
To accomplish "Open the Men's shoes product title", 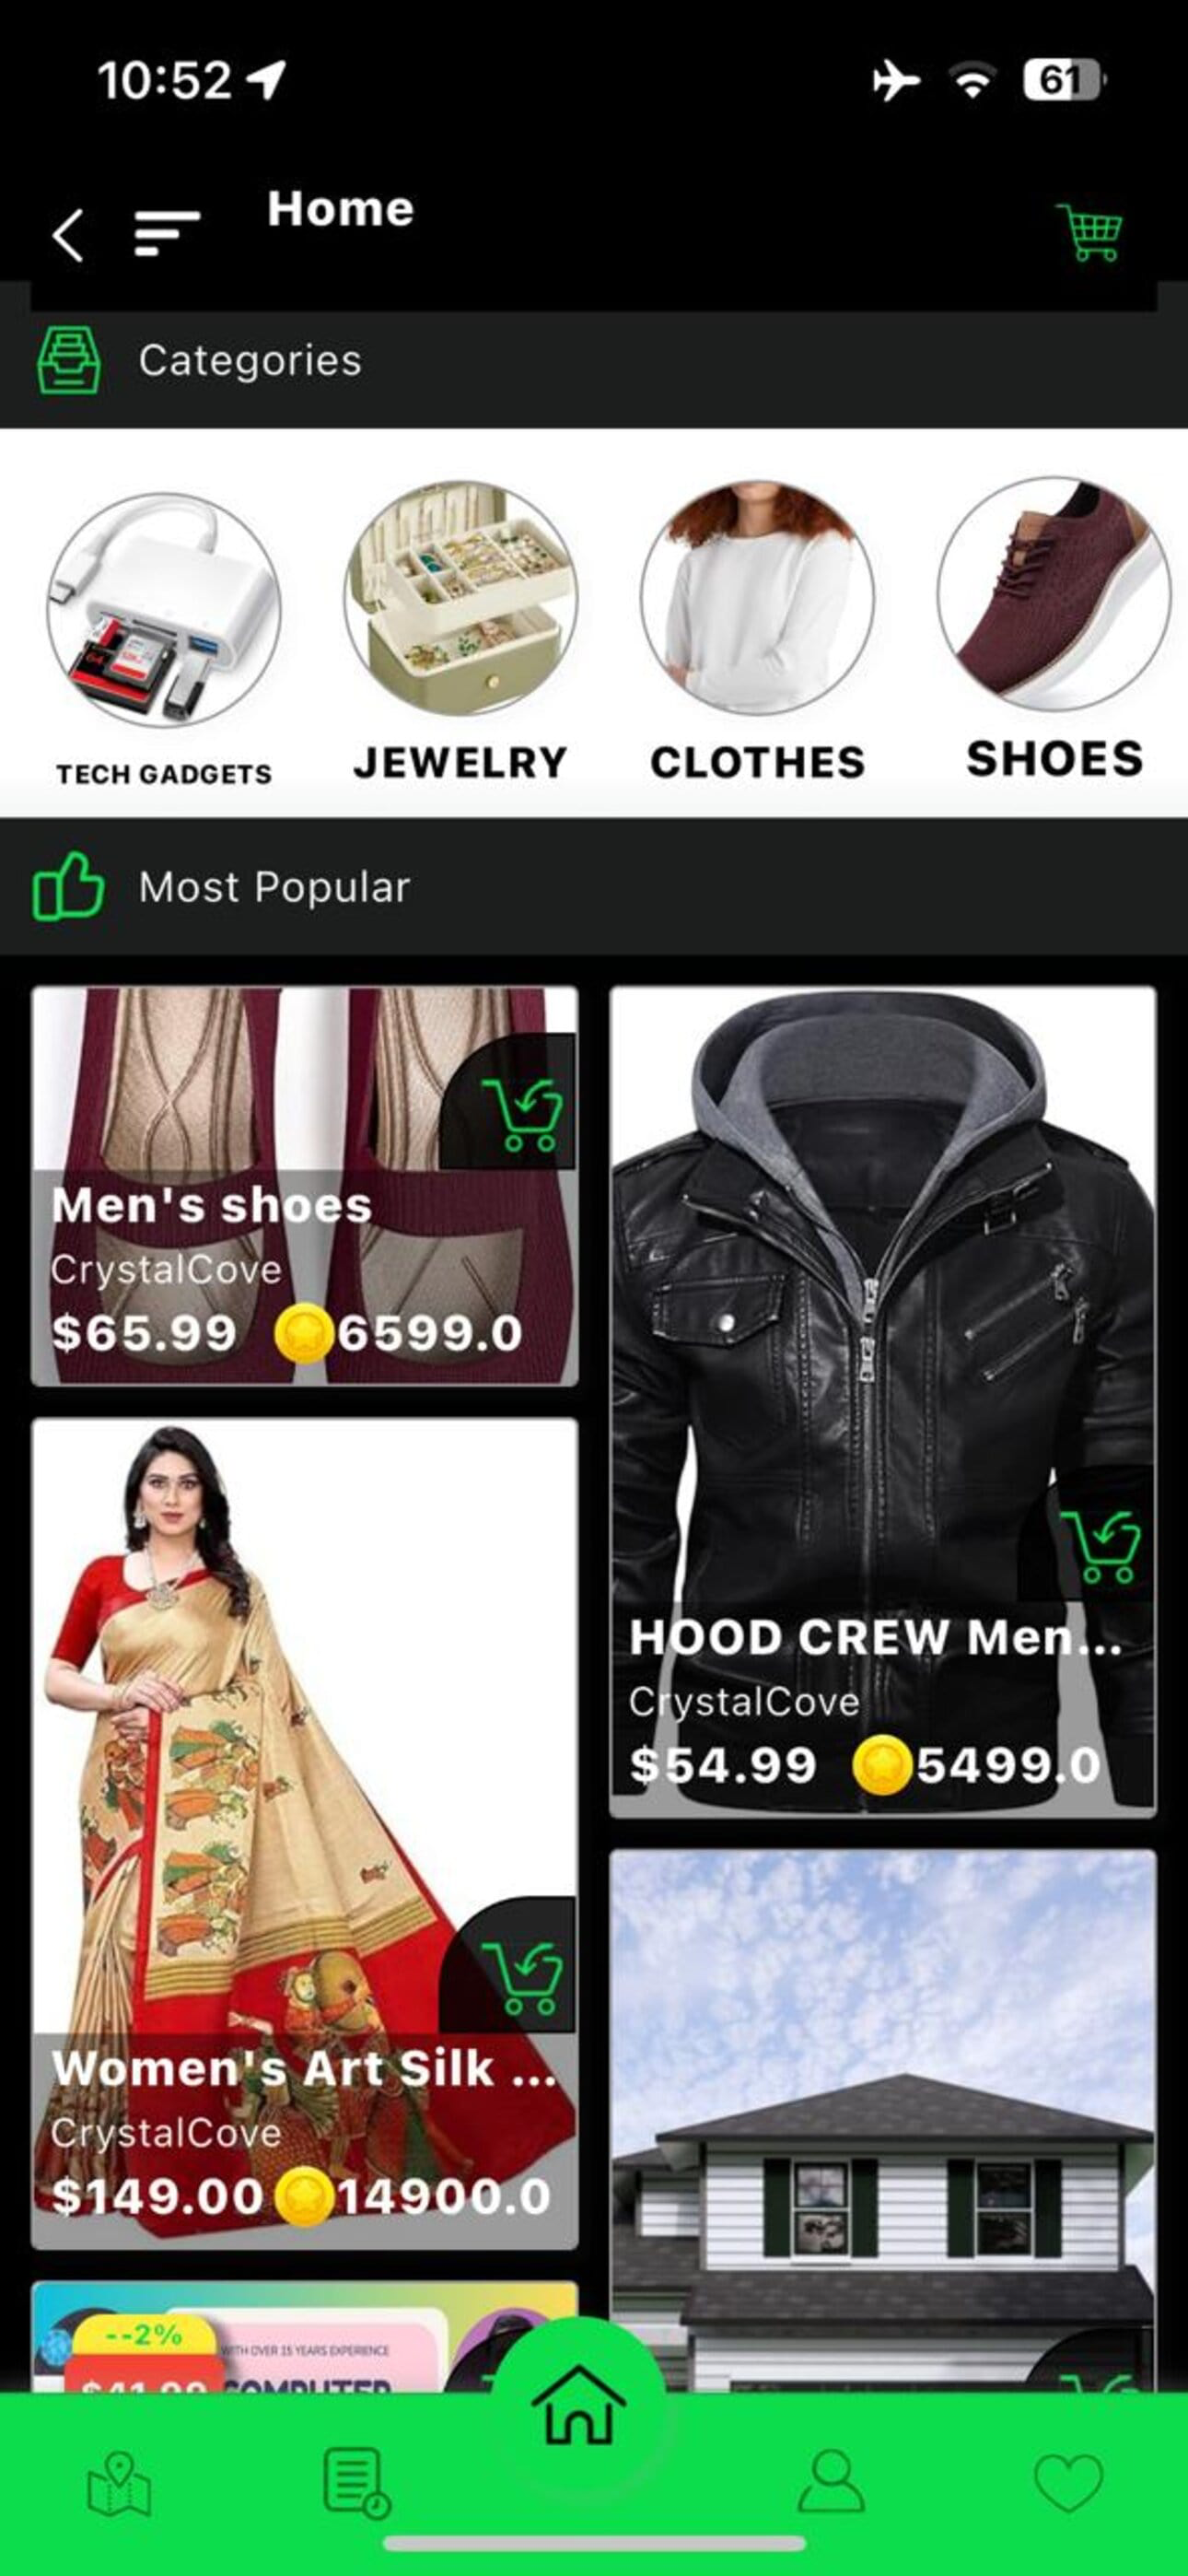I will tap(212, 1205).
